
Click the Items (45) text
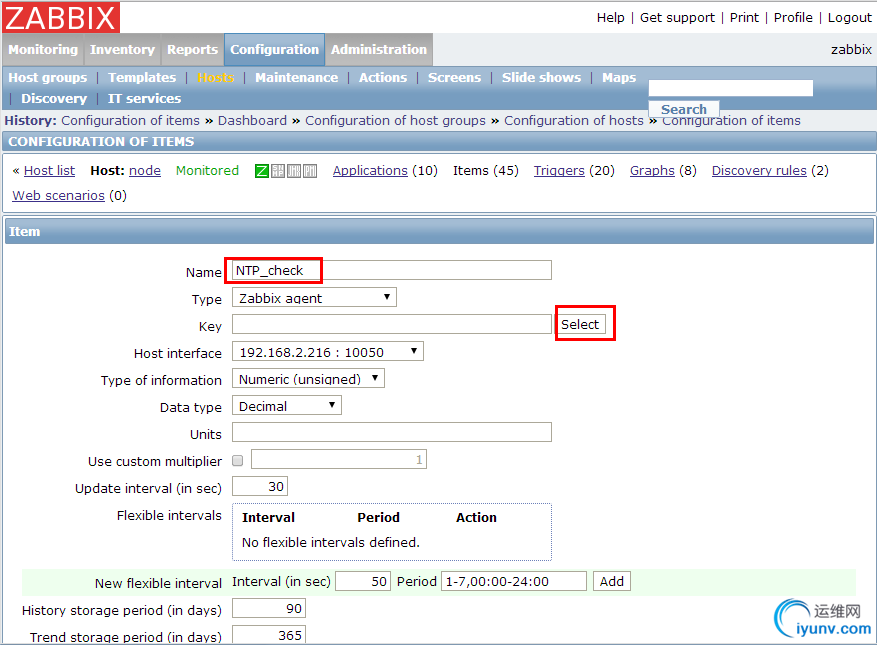[x=485, y=171]
